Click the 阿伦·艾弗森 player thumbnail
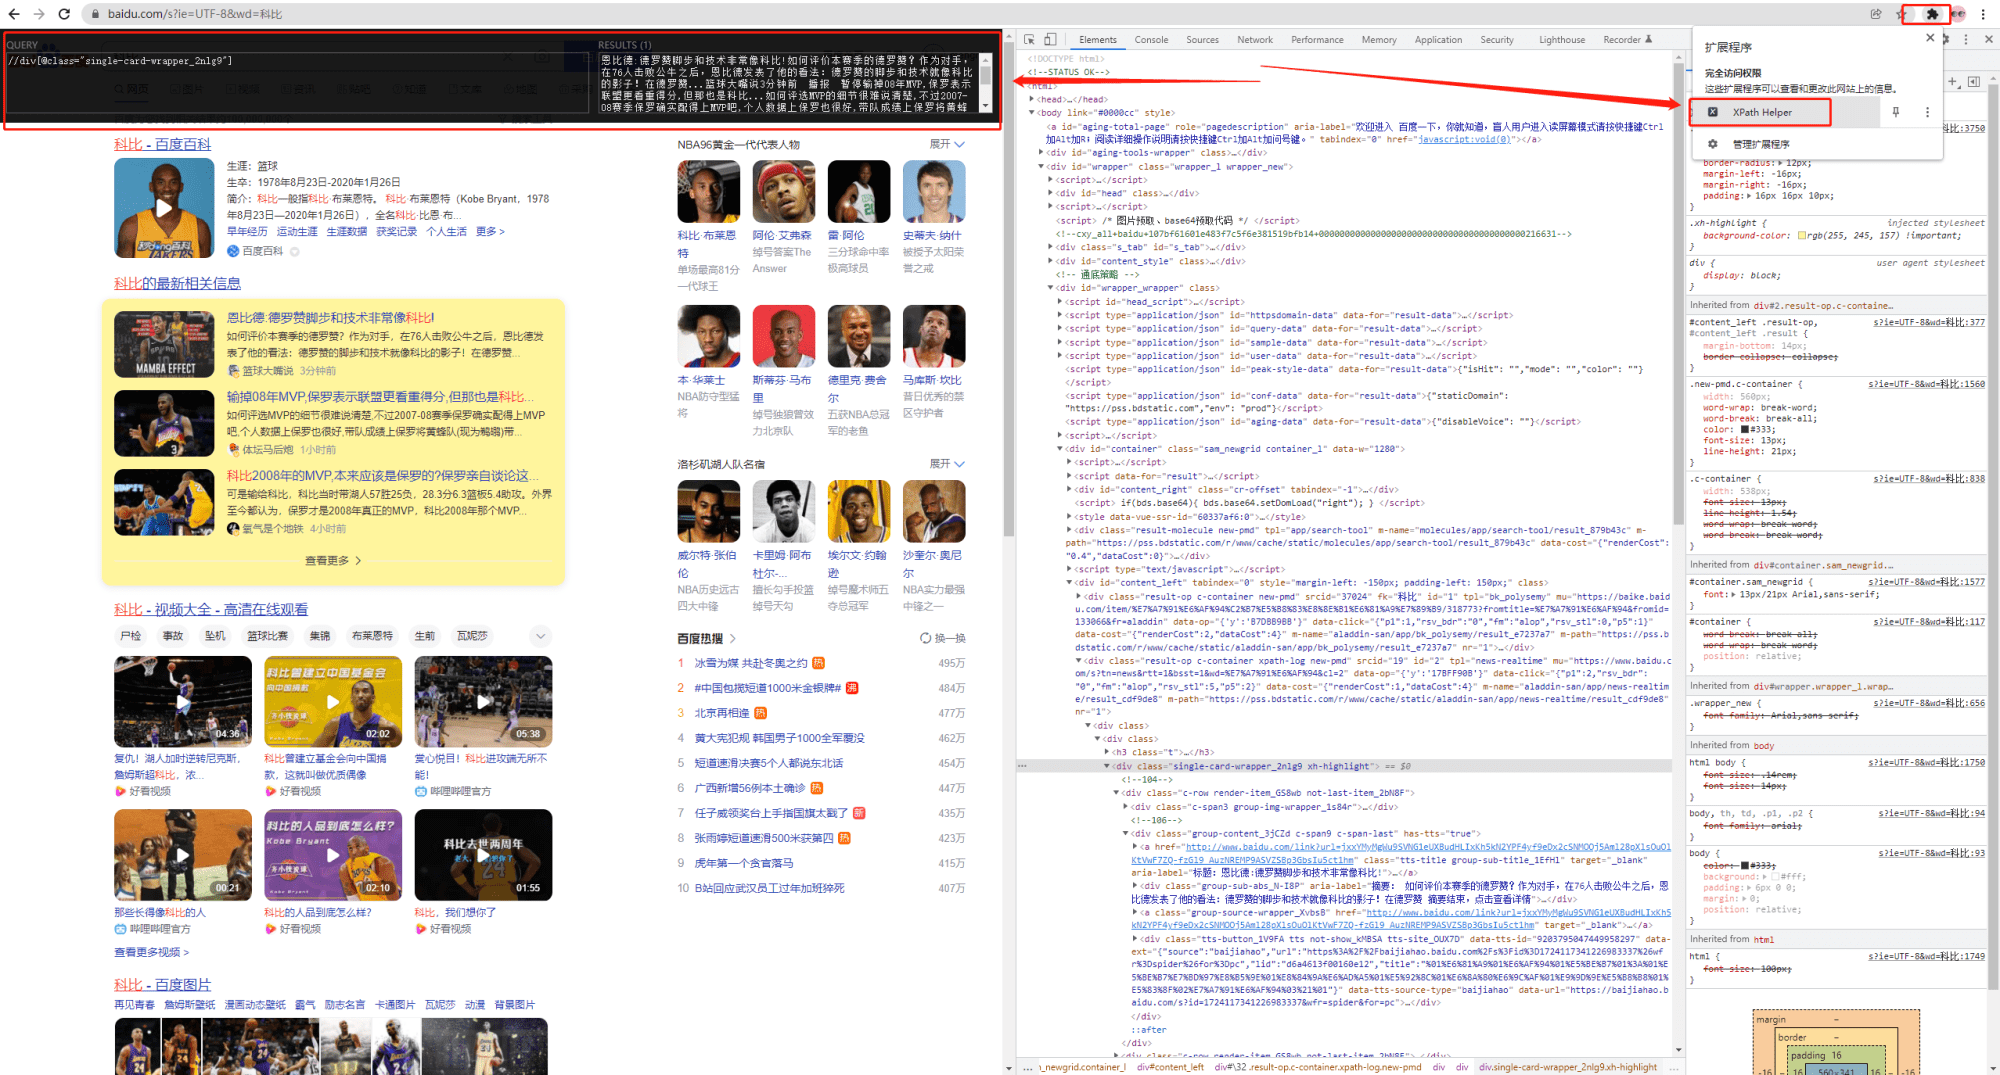This screenshot has width=2000, height=1075. point(784,192)
